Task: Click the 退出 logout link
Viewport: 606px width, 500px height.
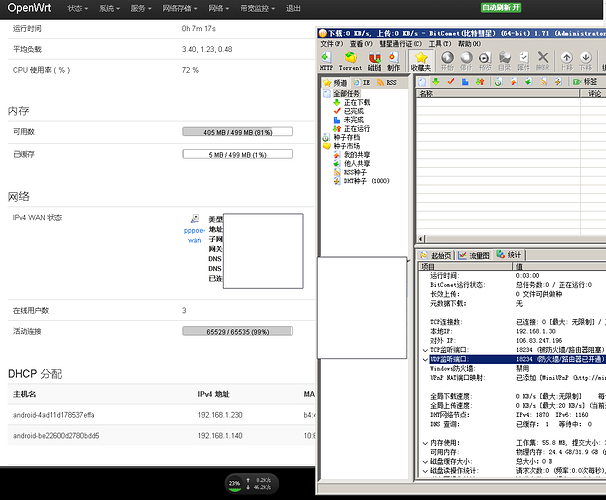Action: coord(293,9)
